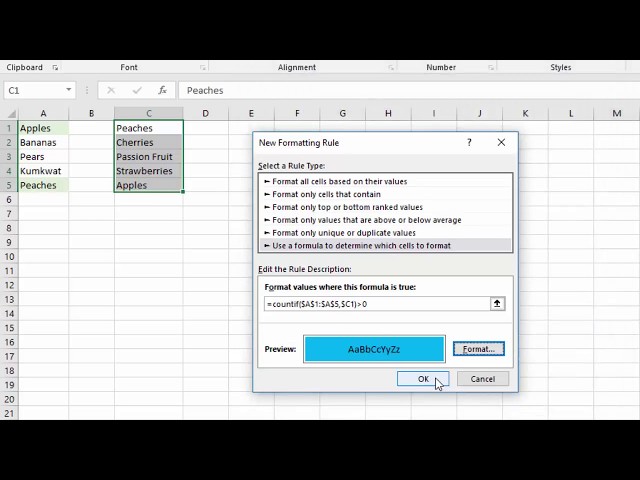640x480 pixels.
Task: Open the Alignment group dialog launcher
Action: click(391, 68)
